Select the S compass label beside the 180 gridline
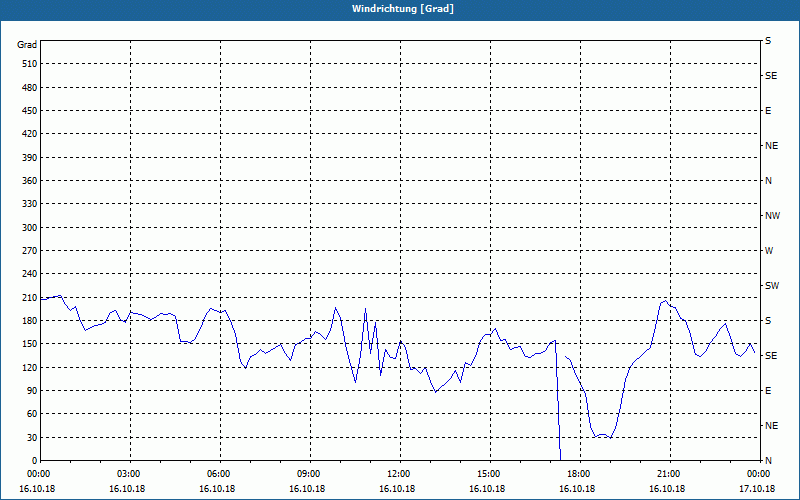Viewport: 800px width, 500px height. 768,321
